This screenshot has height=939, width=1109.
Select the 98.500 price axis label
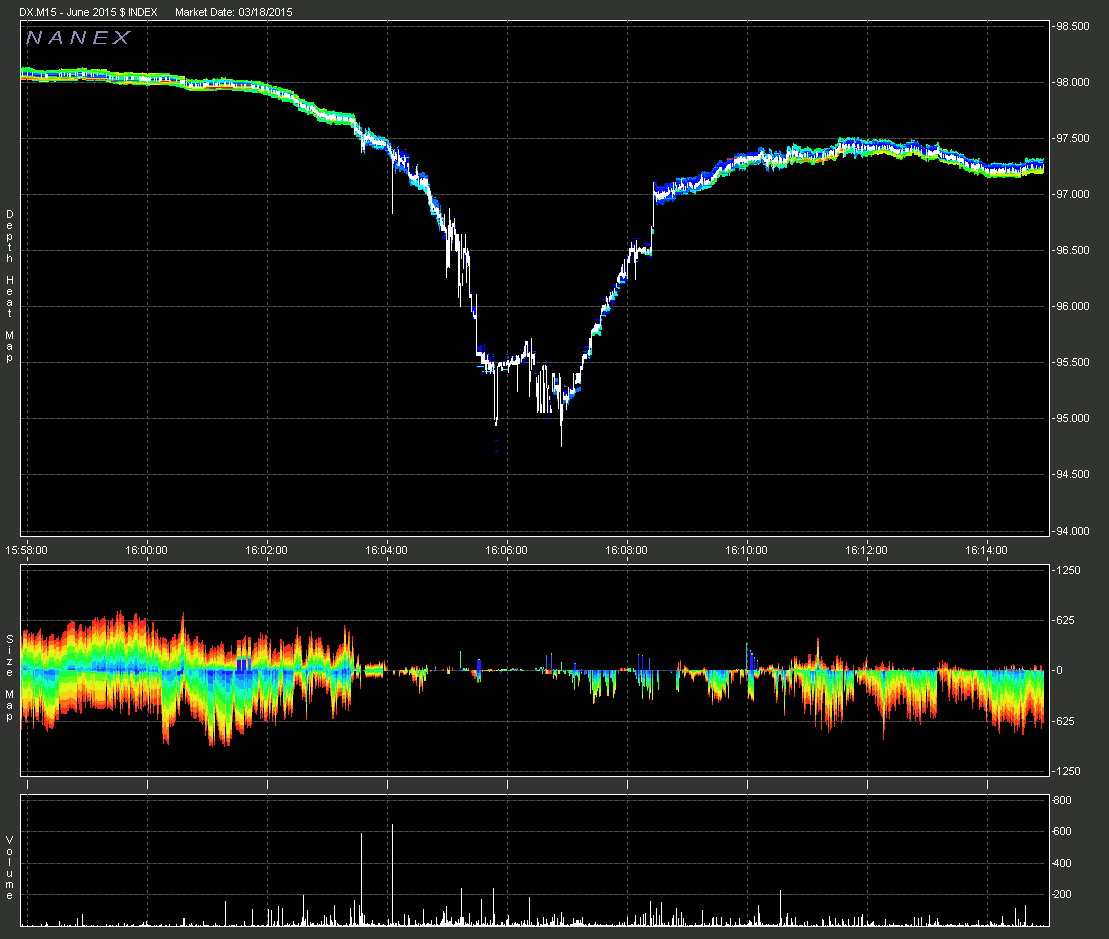[x=1072, y=26]
